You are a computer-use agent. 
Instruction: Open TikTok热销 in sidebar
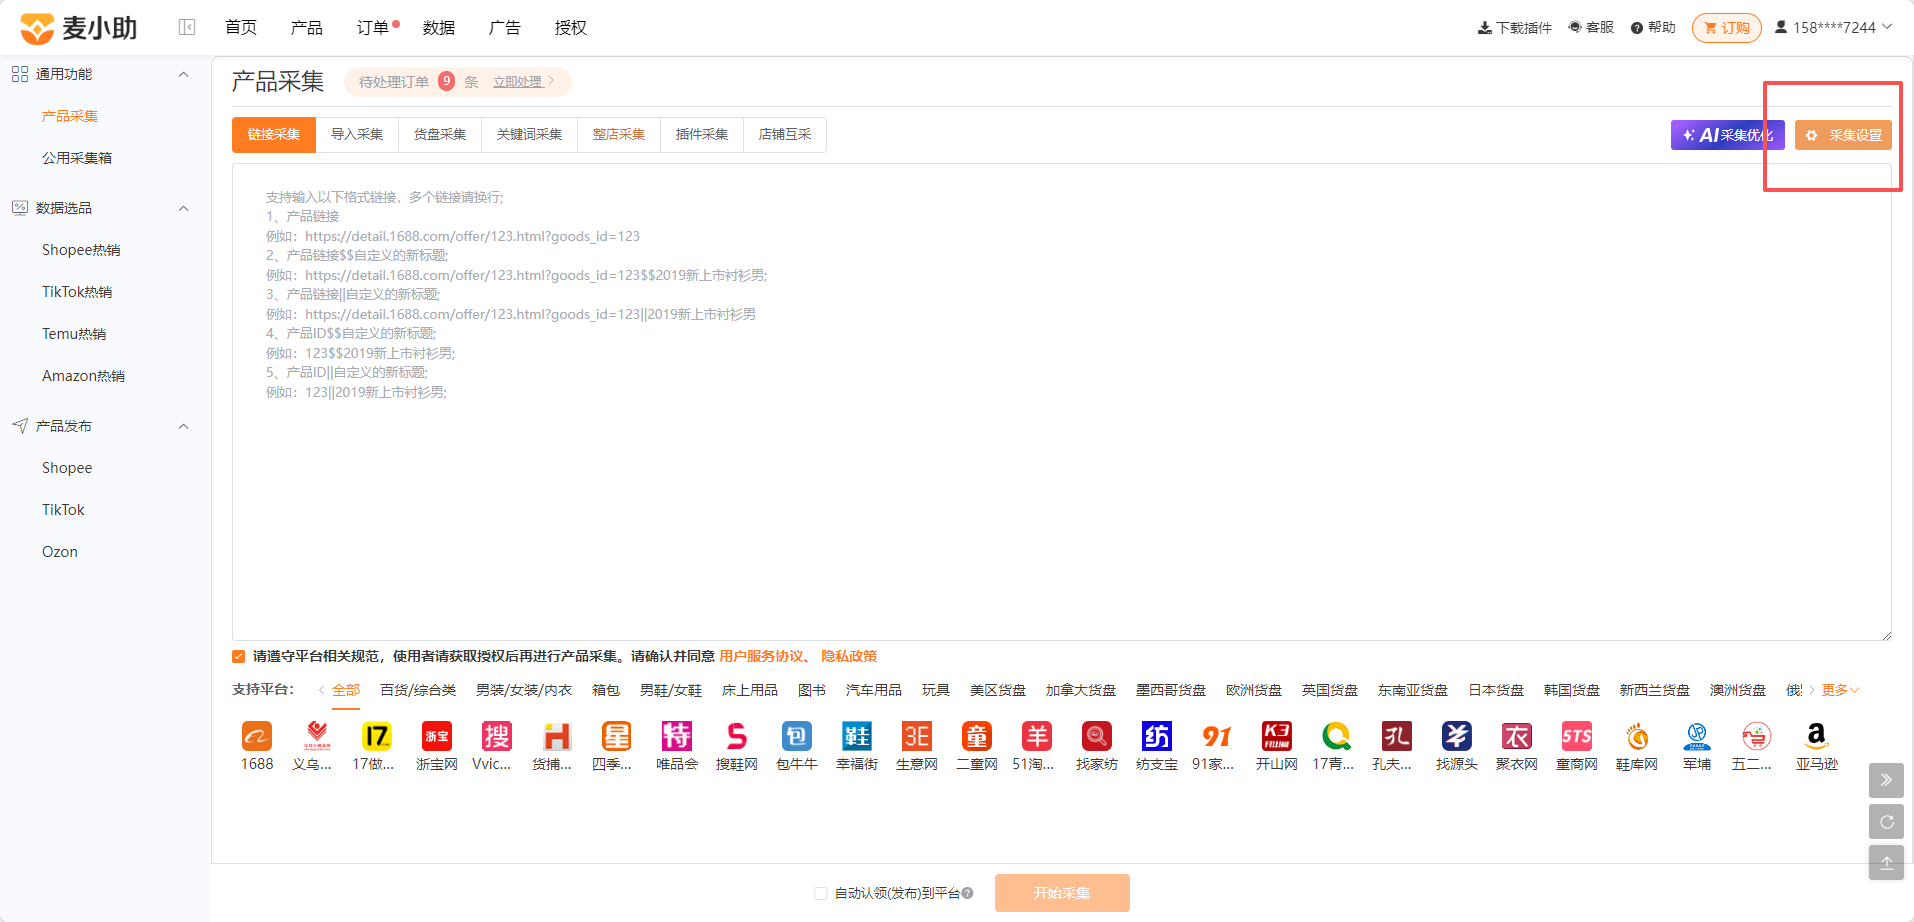pyautogui.click(x=77, y=292)
